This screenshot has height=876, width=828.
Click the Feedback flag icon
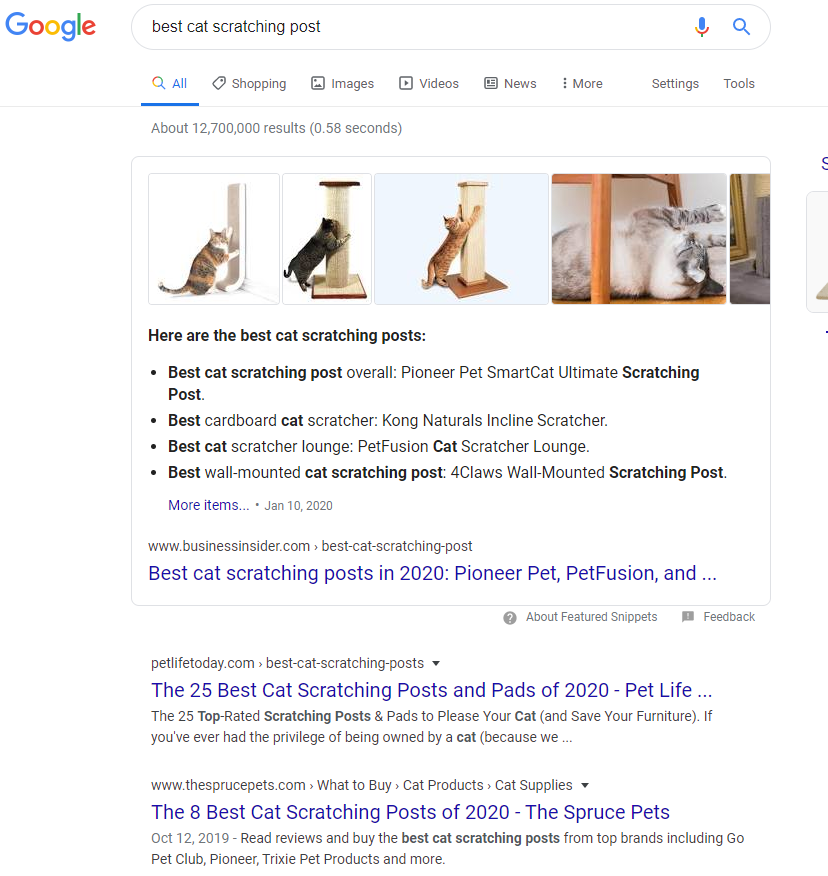tap(689, 617)
